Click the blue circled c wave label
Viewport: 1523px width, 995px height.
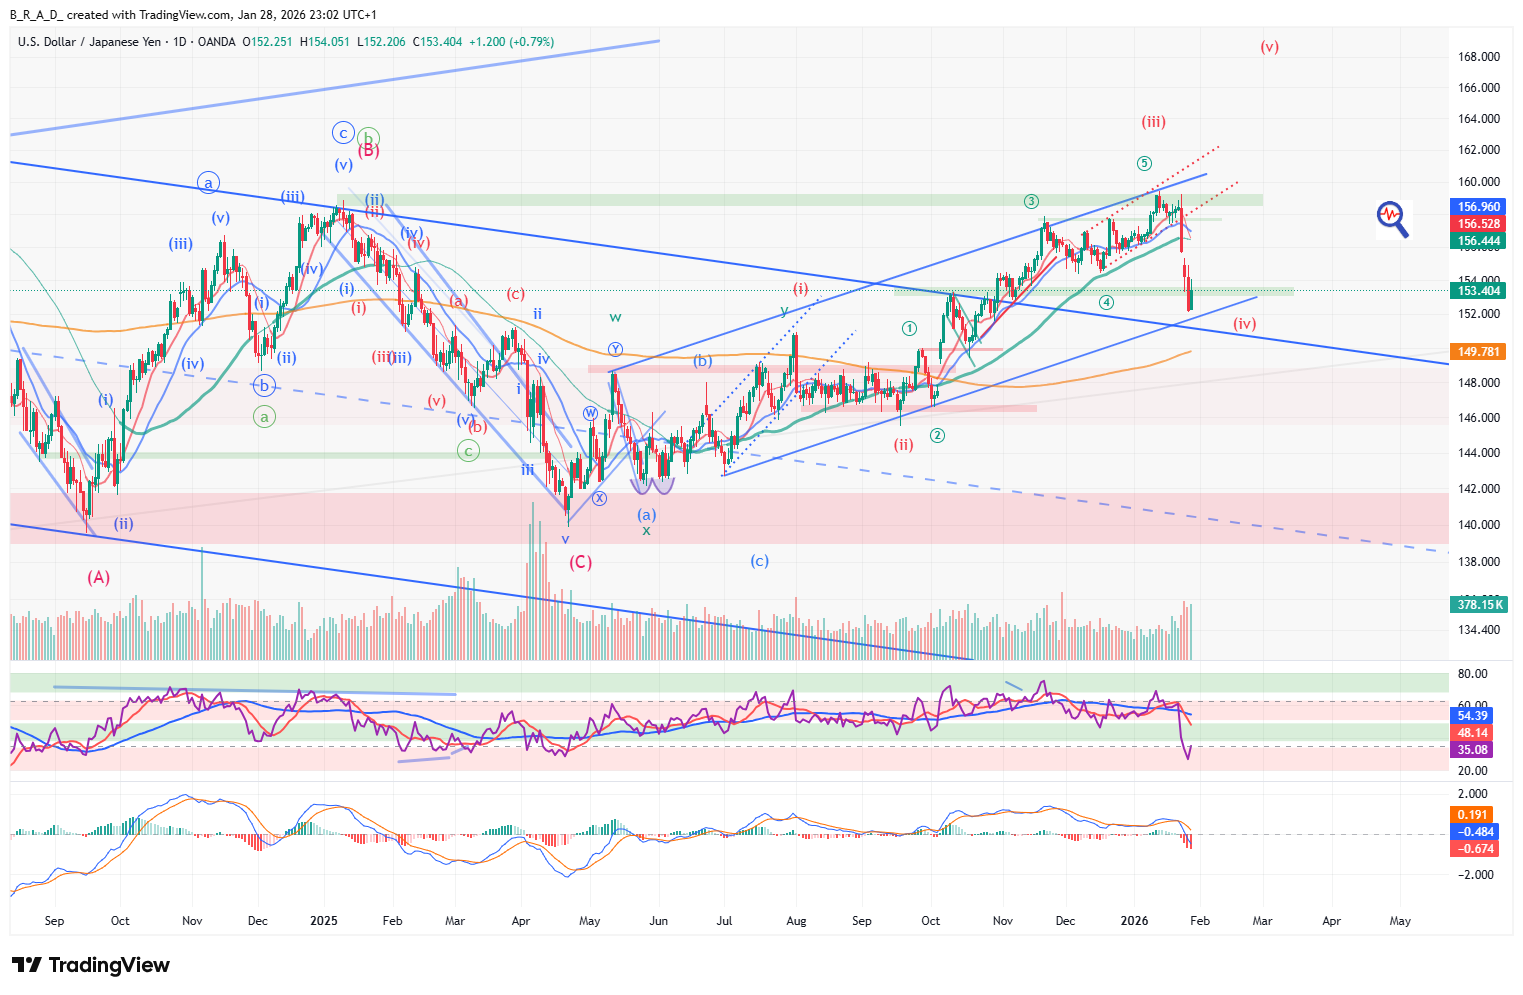click(x=343, y=132)
